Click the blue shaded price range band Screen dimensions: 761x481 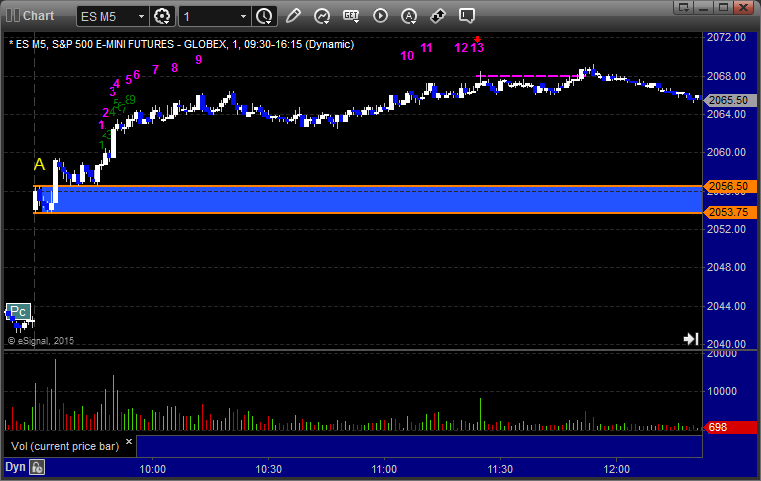370,200
